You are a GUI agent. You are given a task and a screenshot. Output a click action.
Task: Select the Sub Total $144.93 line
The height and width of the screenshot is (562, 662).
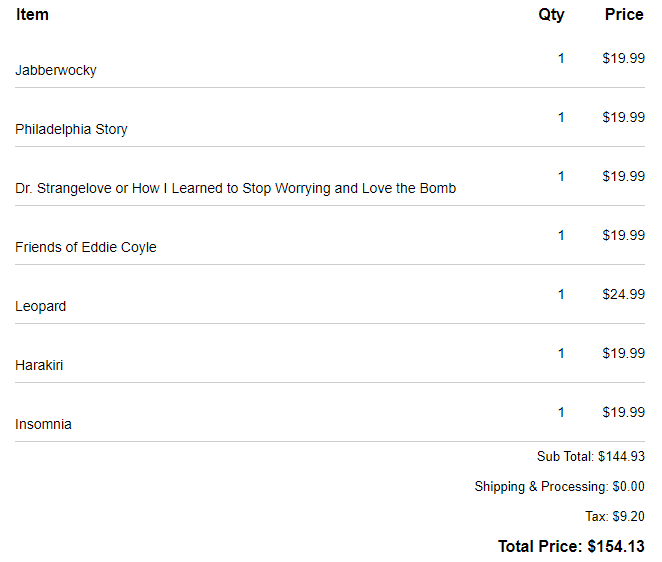pyautogui.click(x=591, y=456)
